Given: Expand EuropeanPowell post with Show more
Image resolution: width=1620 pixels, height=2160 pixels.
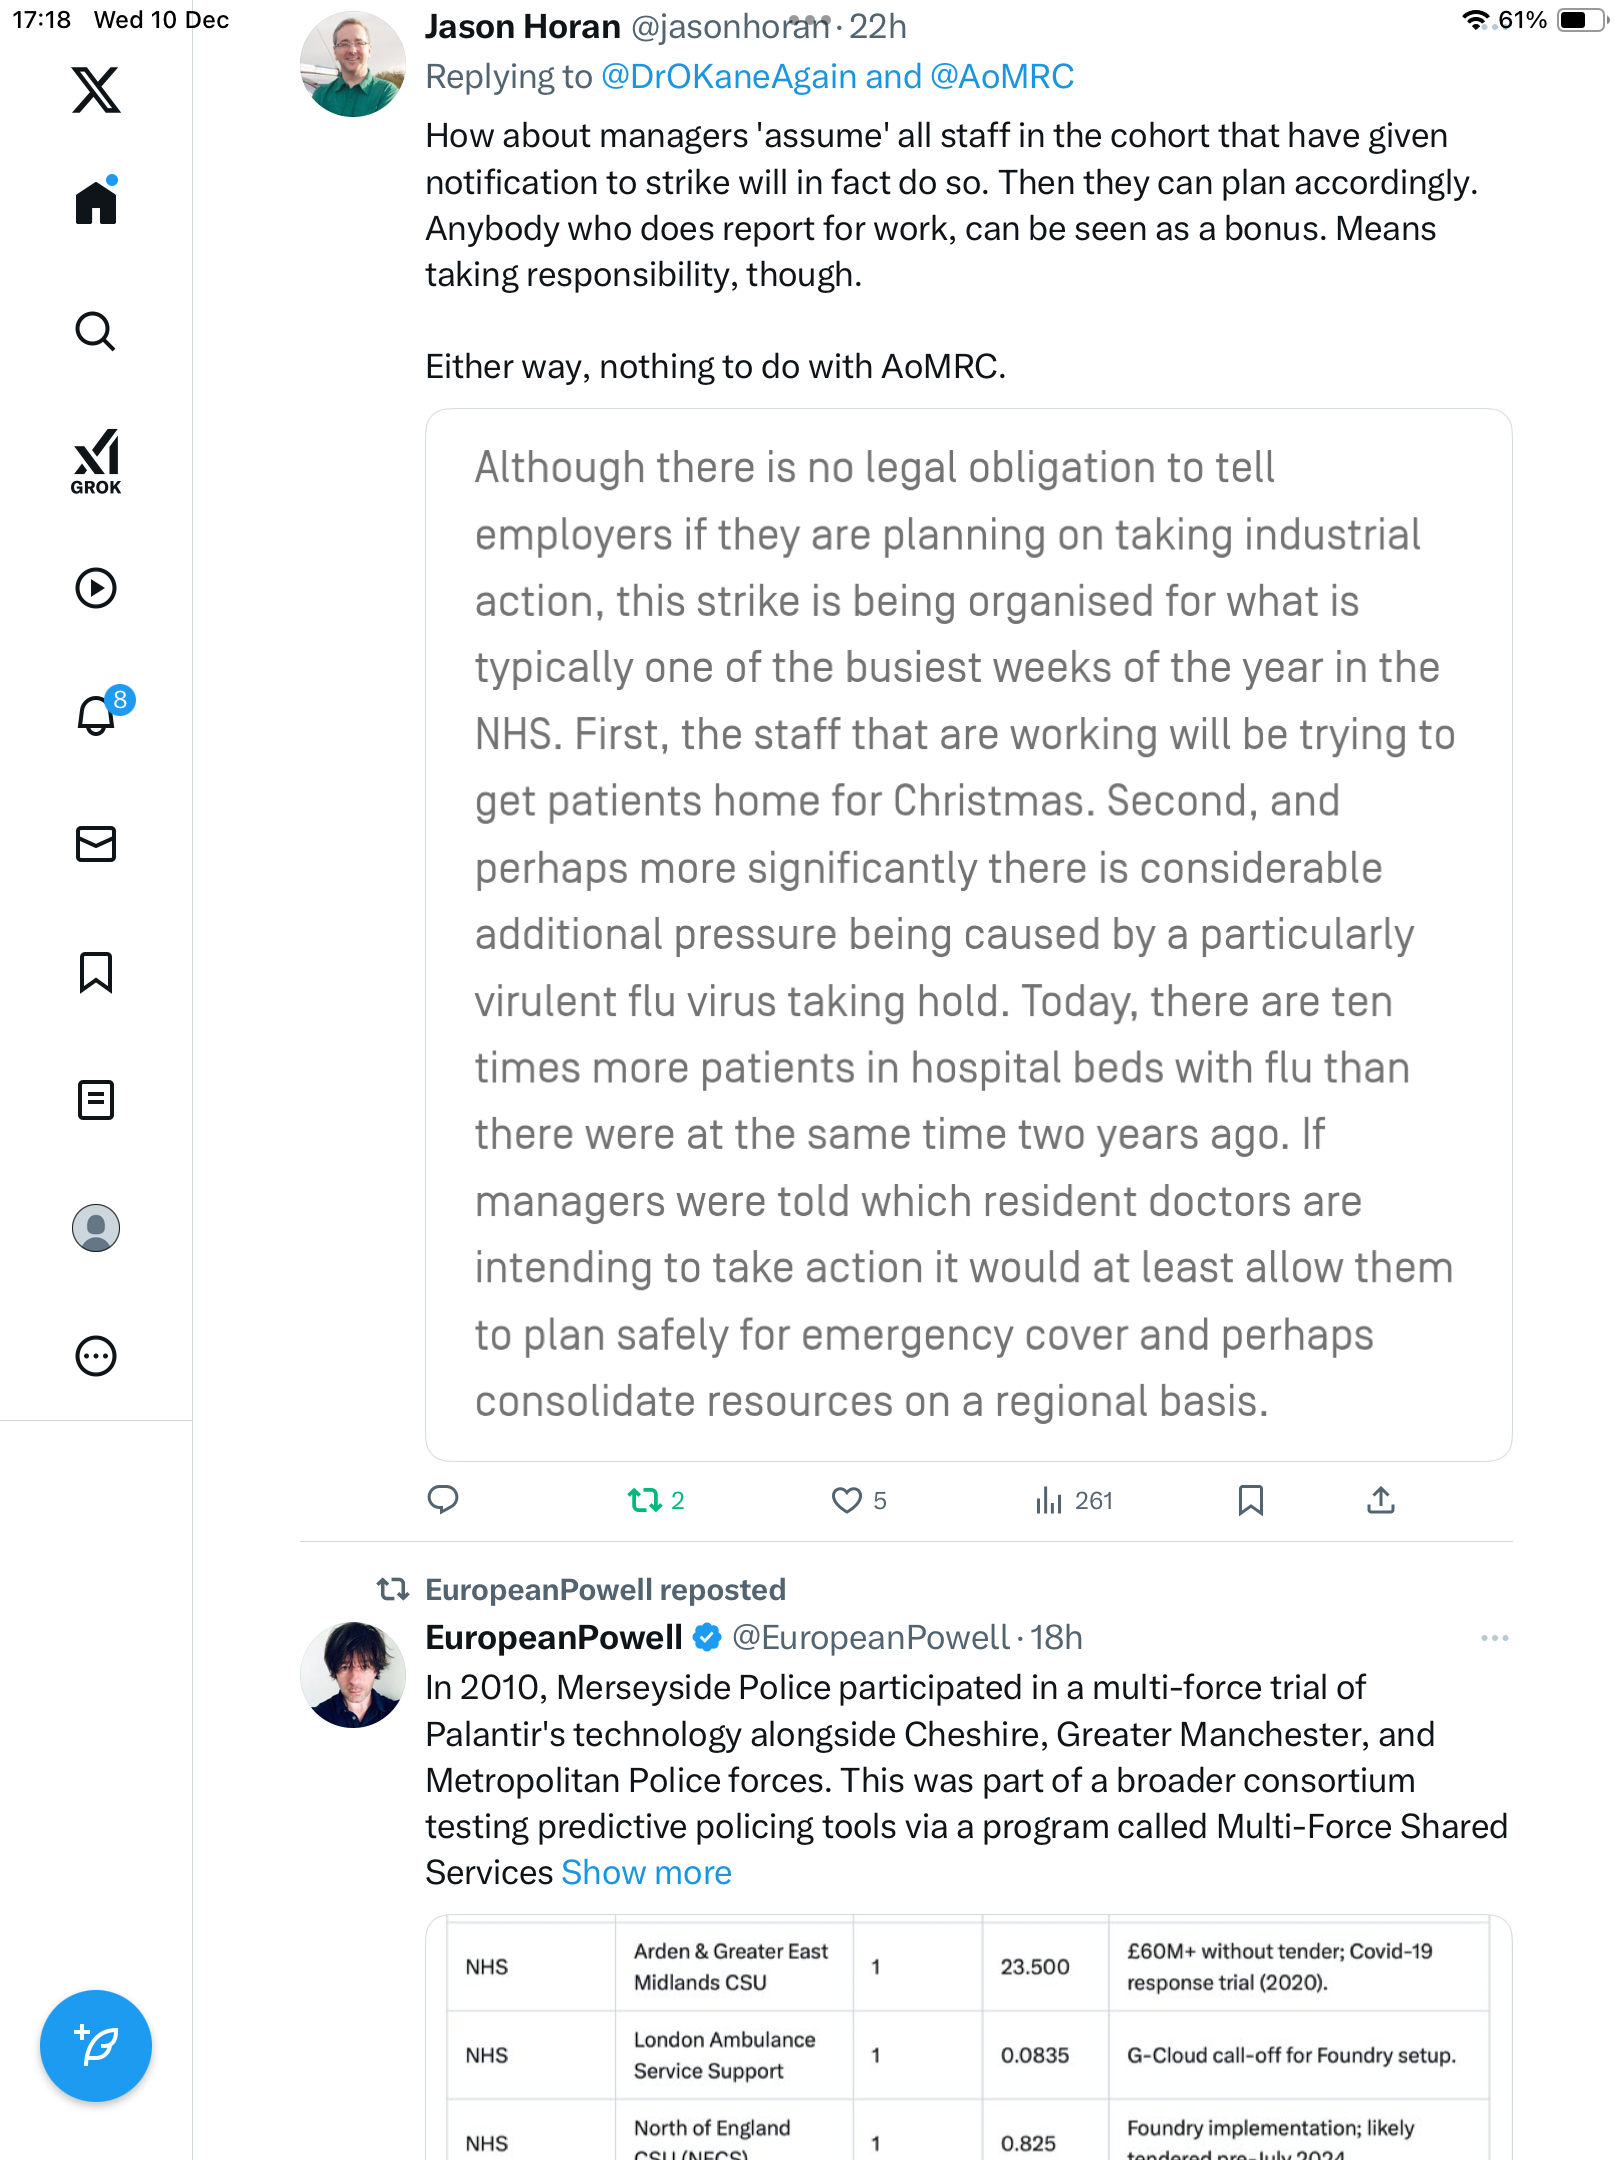Looking at the screenshot, I should 646,1873.
